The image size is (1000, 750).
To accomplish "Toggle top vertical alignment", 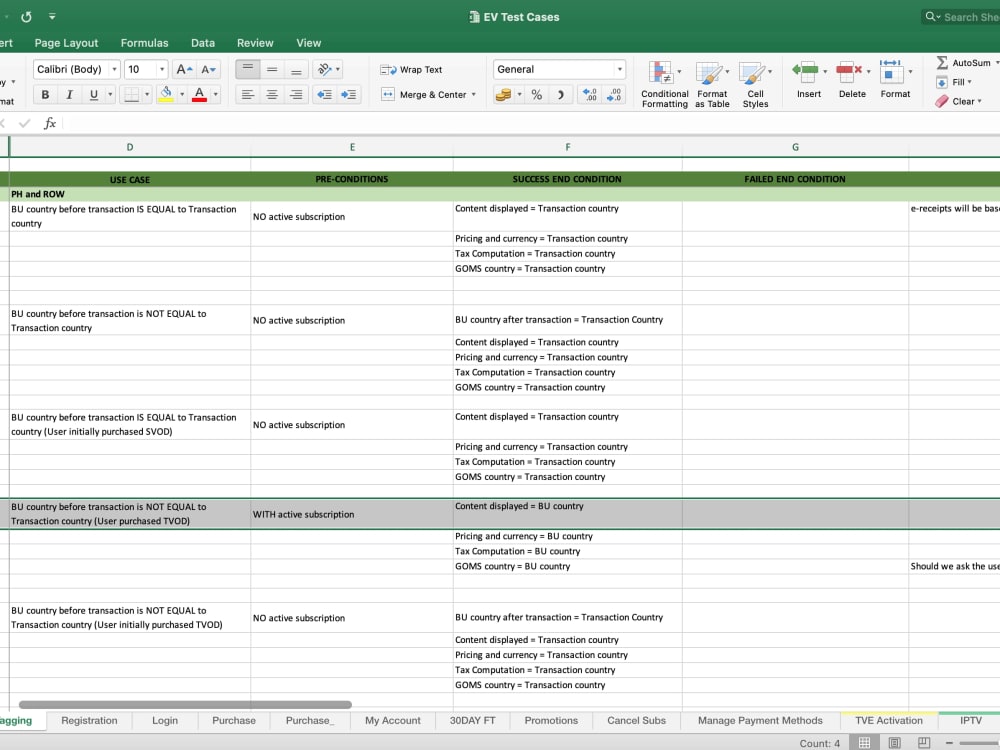I will [247, 69].
